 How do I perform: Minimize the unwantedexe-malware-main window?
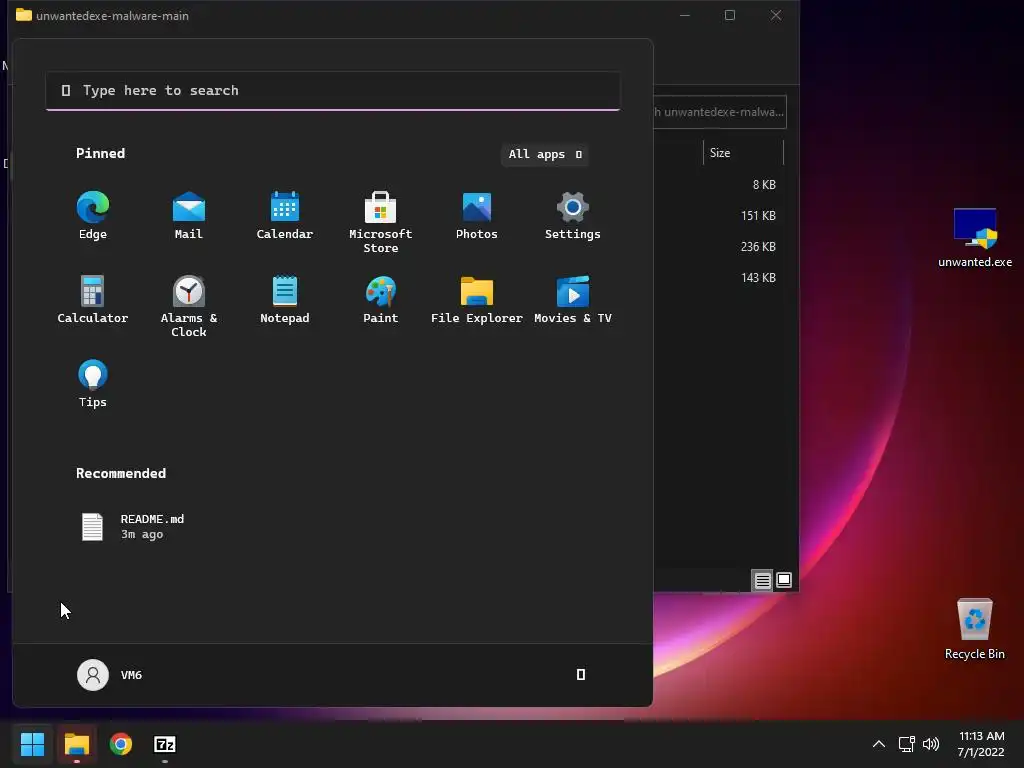pyautogui.click(x=685, y=15)
